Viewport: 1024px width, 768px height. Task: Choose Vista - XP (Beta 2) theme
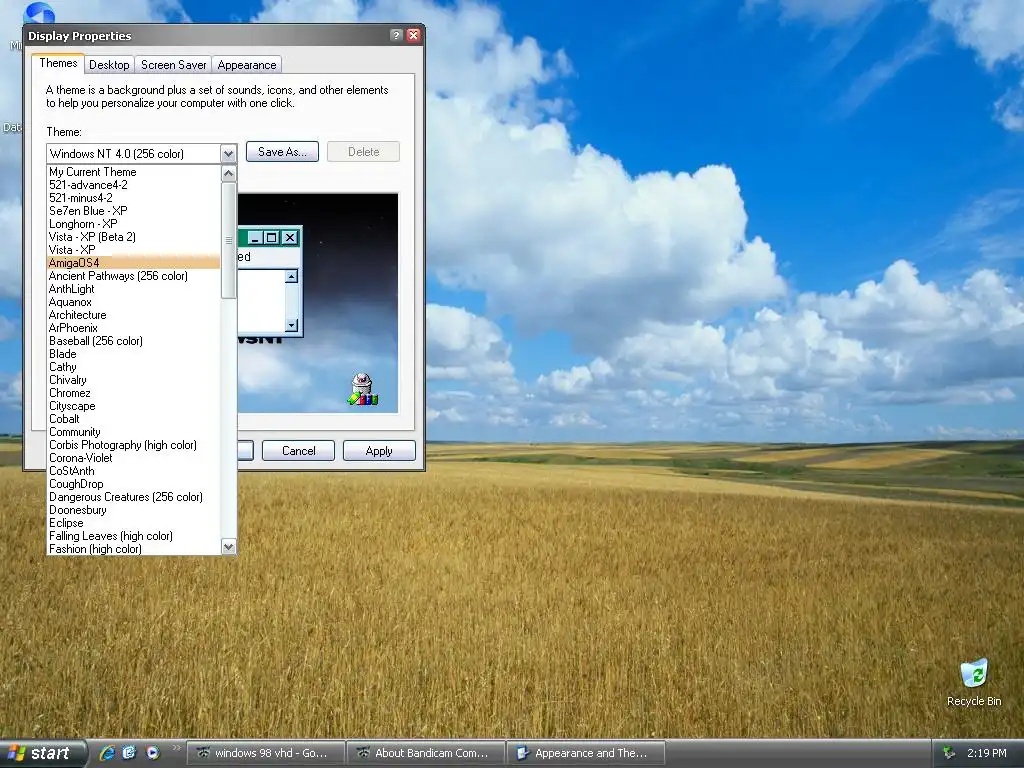pyautogui.click(x=133, y=237)
